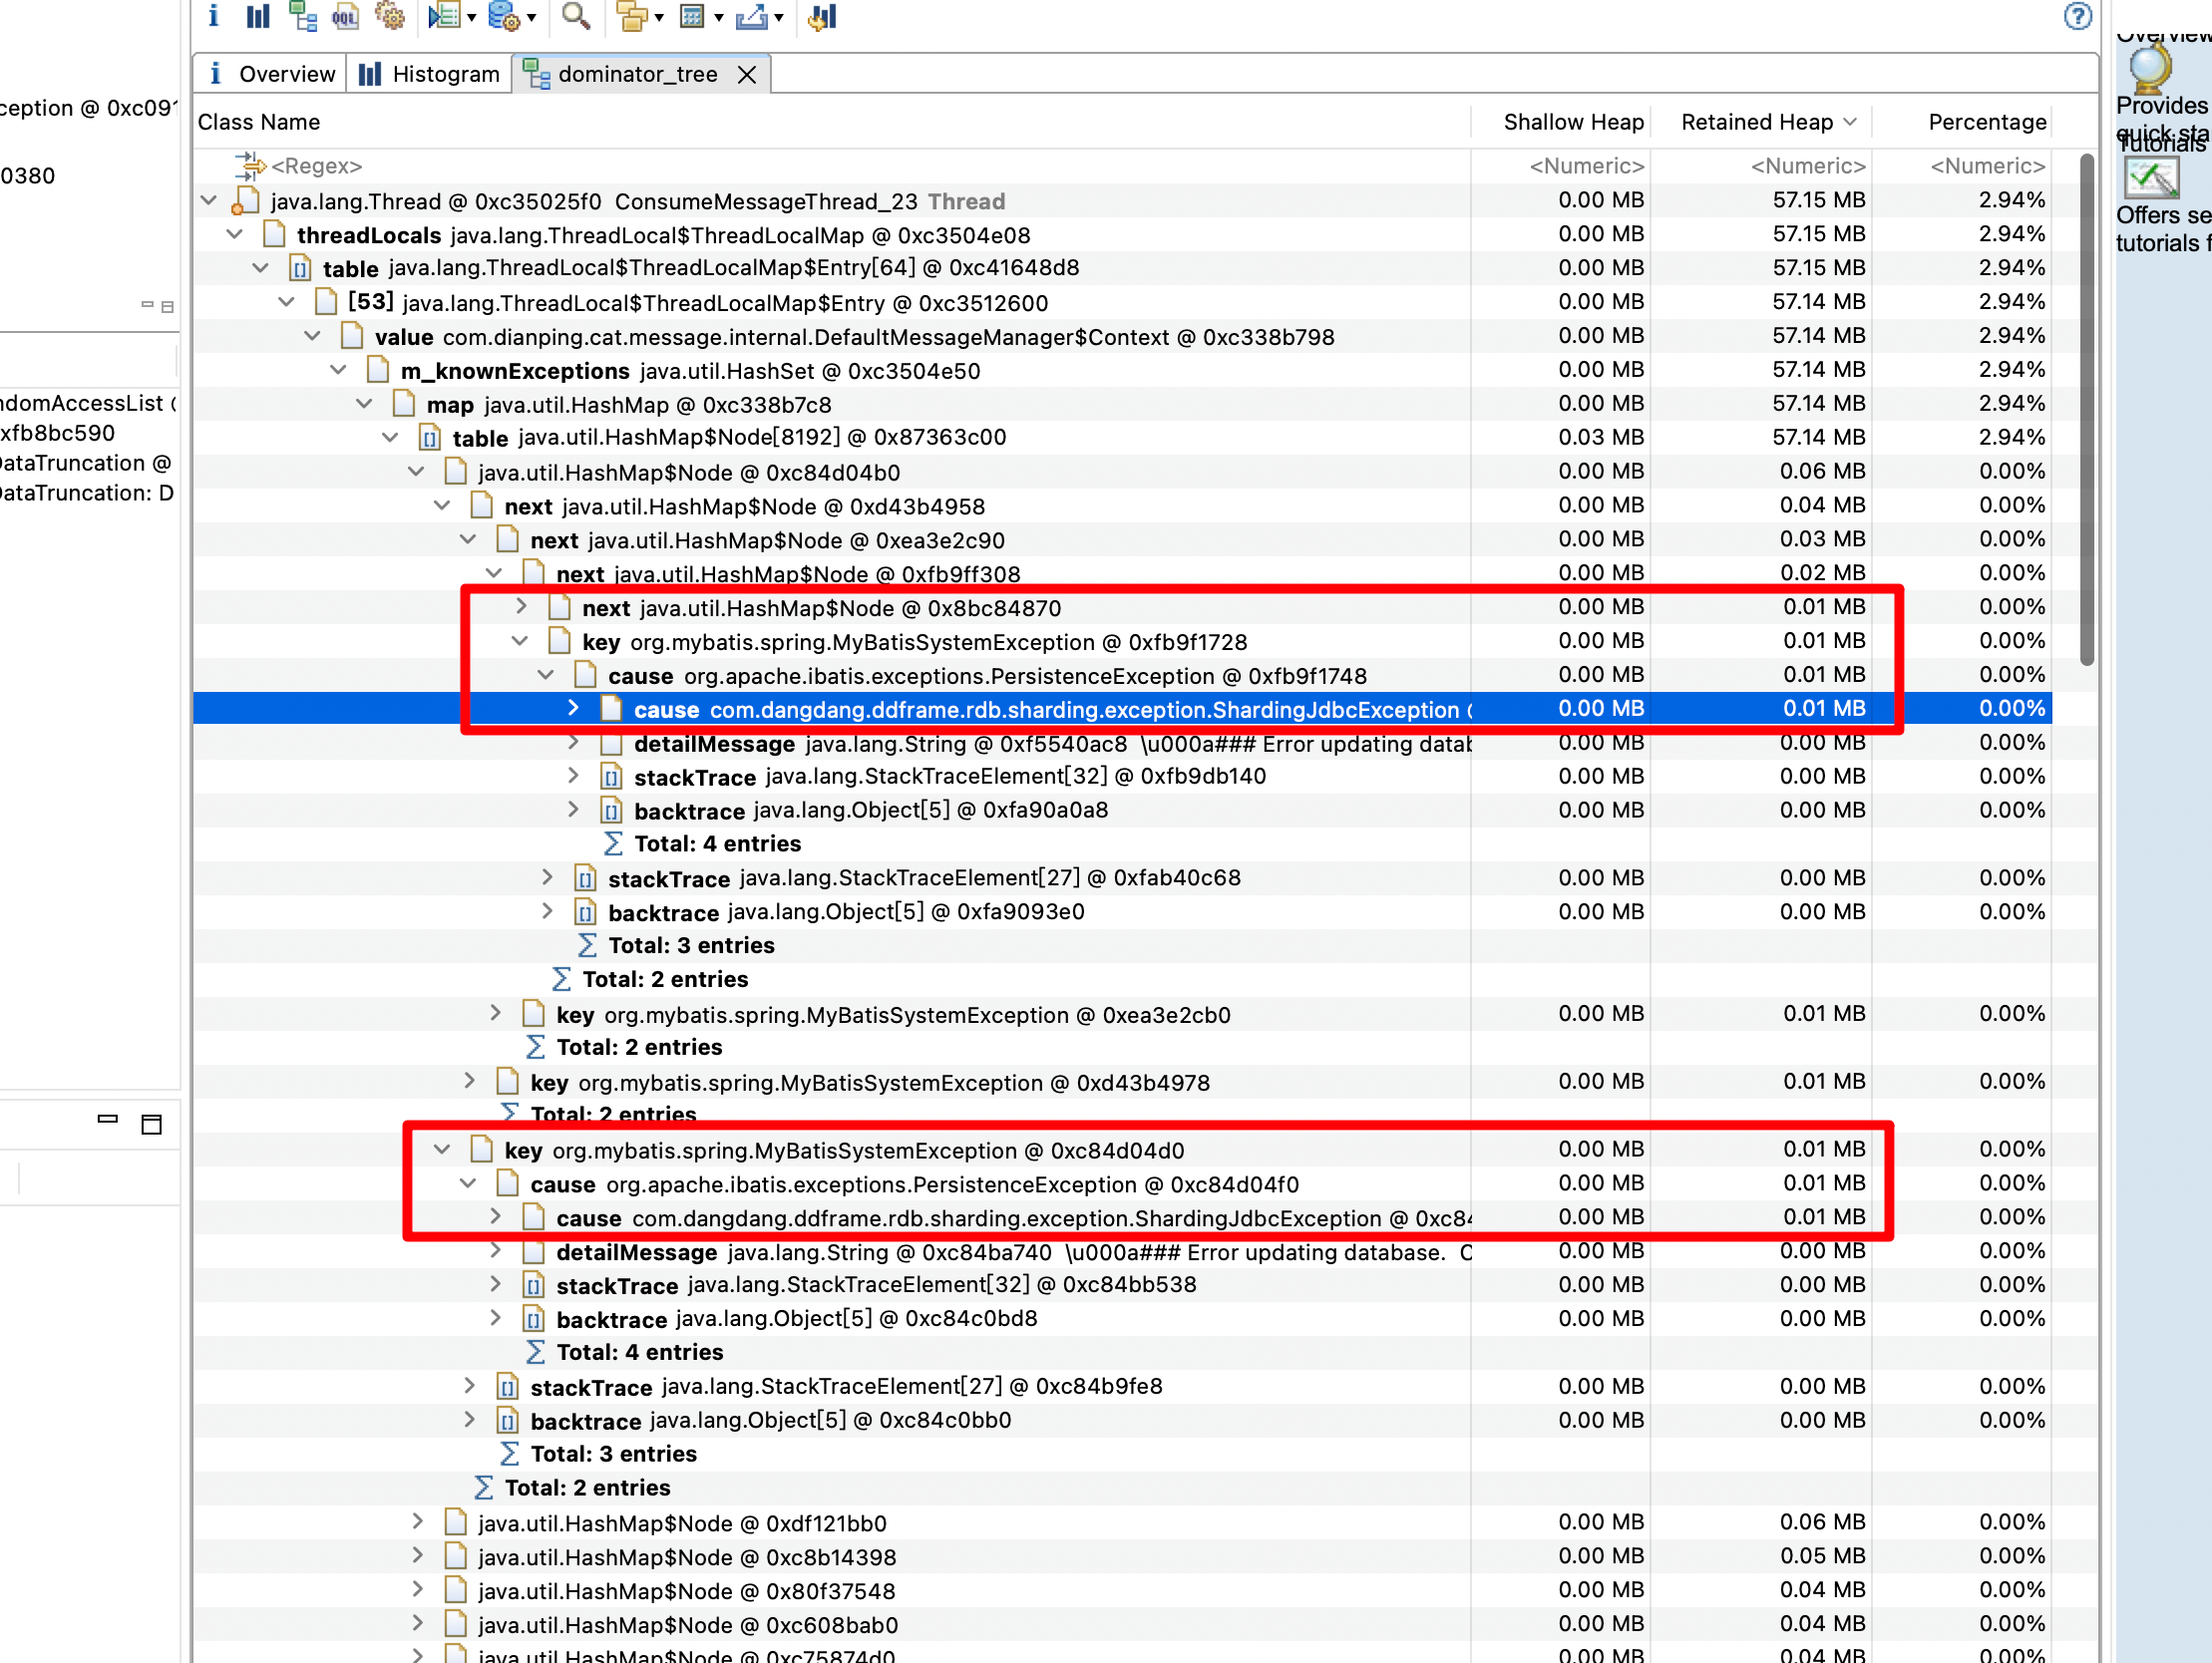Image resolution: width=2212 pixels, height=1663 pixels.
Task: Open the reports dropdown arrow
Action: click(472, 17)
